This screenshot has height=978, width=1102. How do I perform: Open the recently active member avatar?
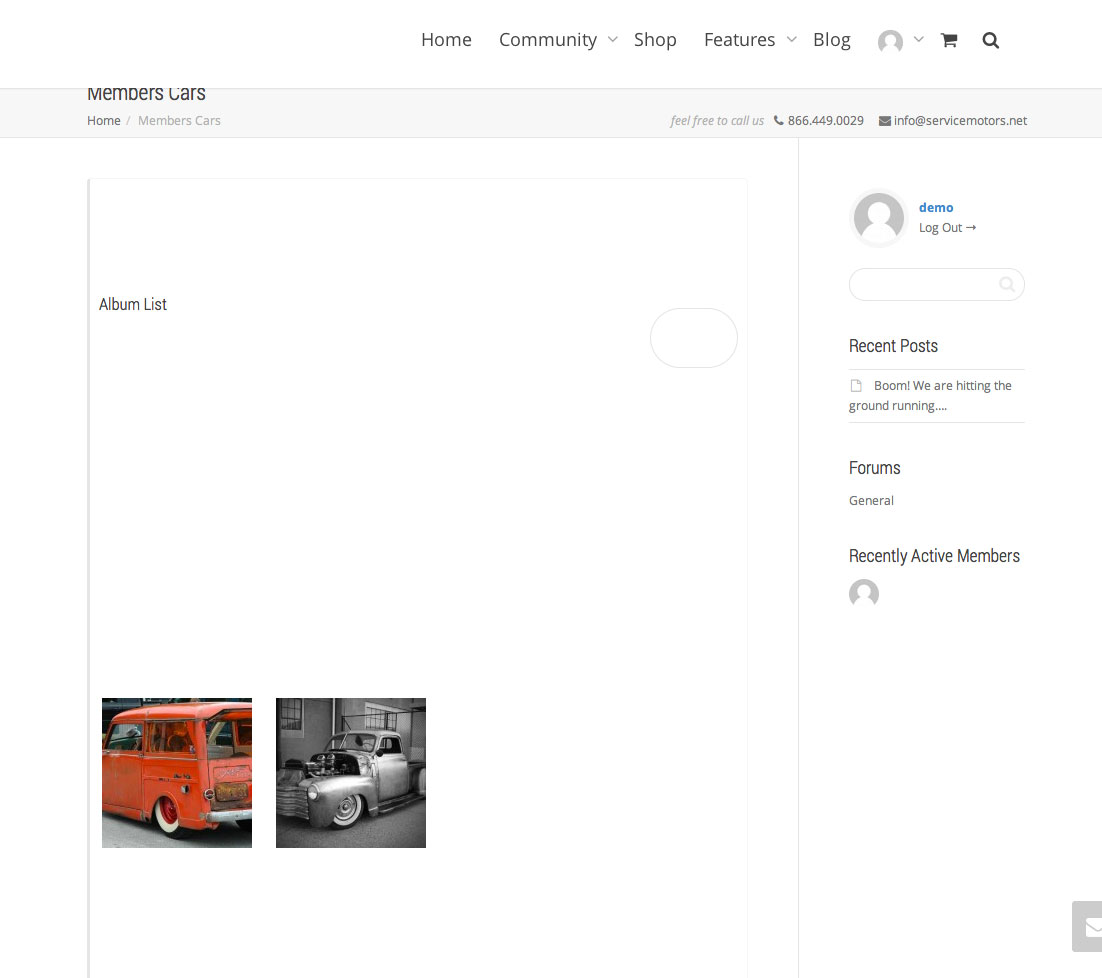point(864,594)
